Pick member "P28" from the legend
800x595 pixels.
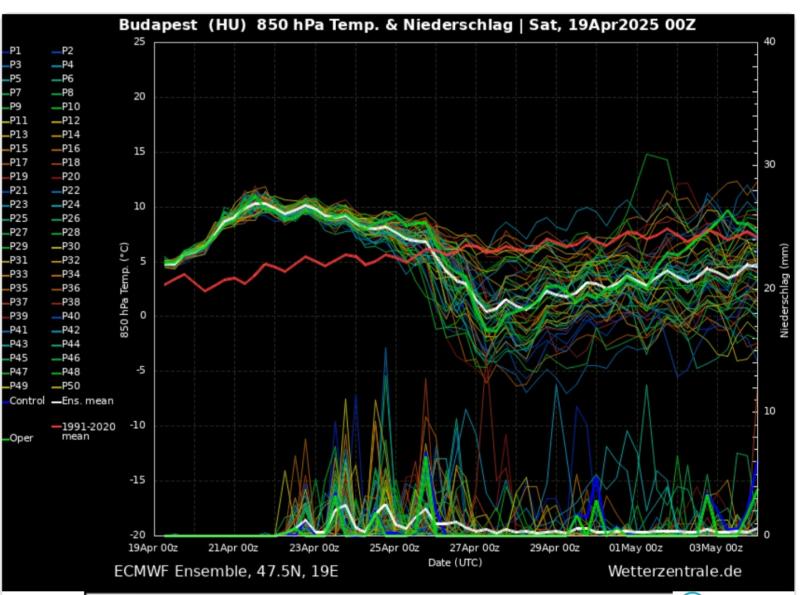point(66,232)
